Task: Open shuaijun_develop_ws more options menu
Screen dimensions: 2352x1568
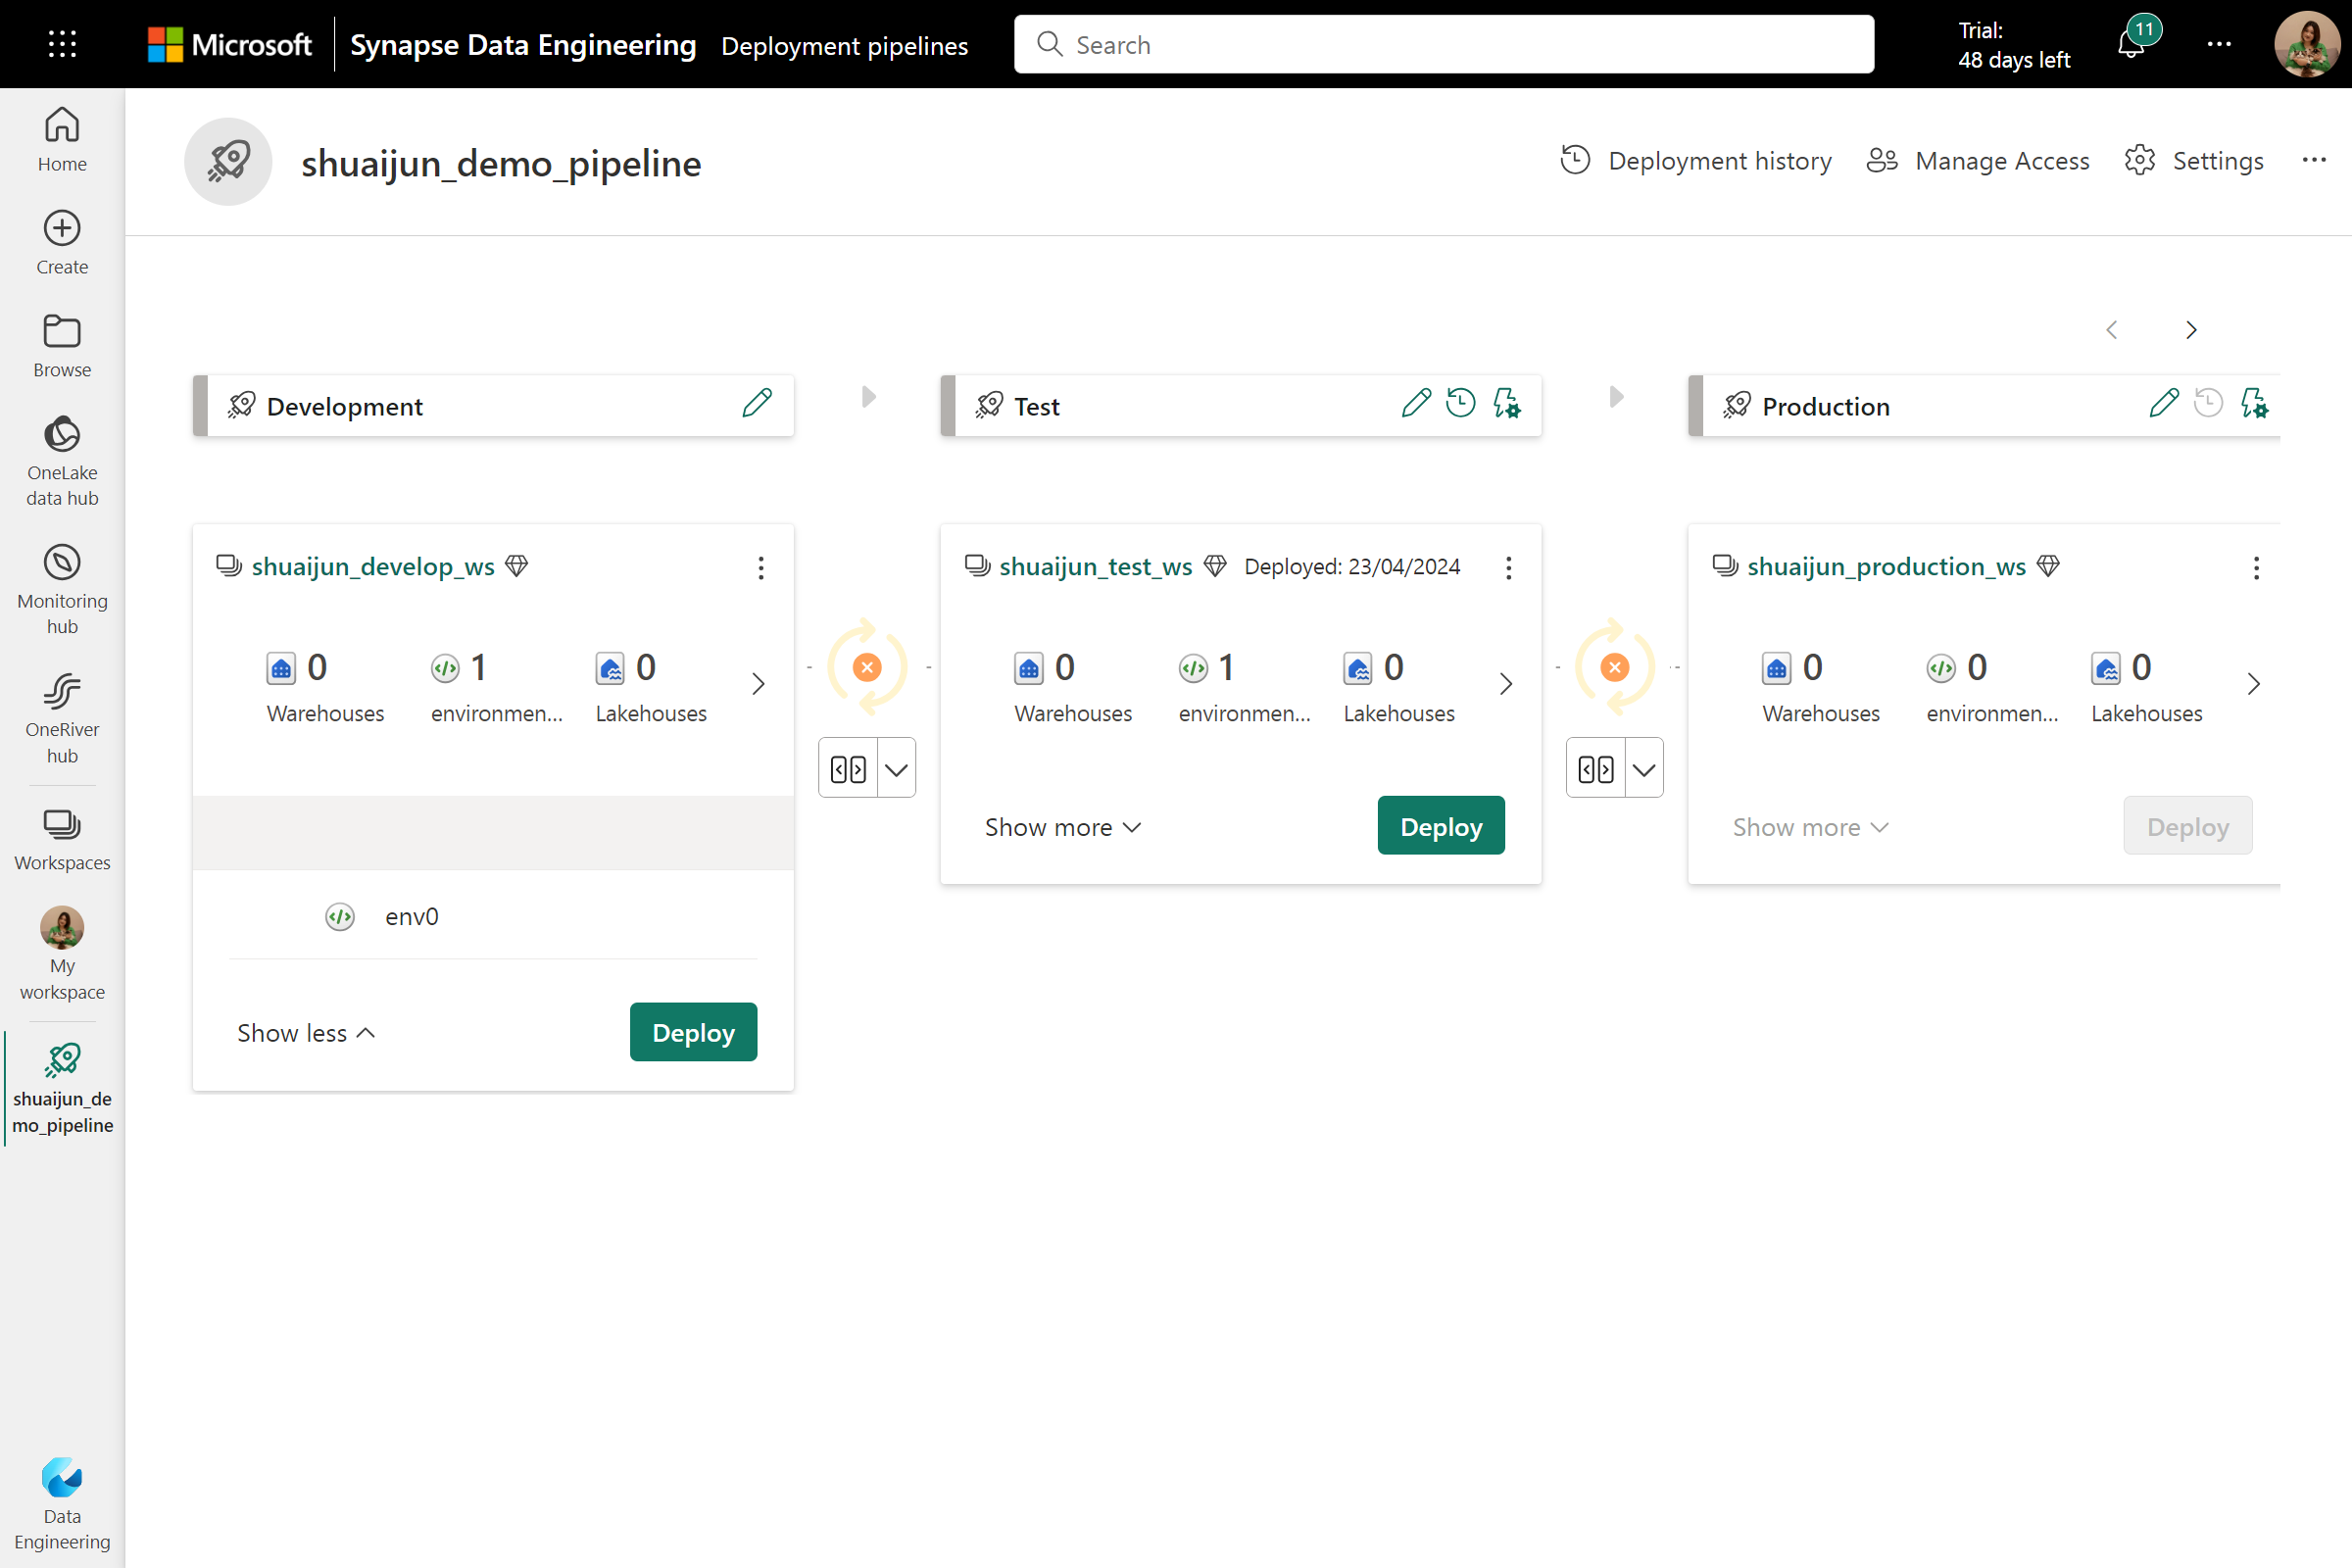Action: point(761,568)
